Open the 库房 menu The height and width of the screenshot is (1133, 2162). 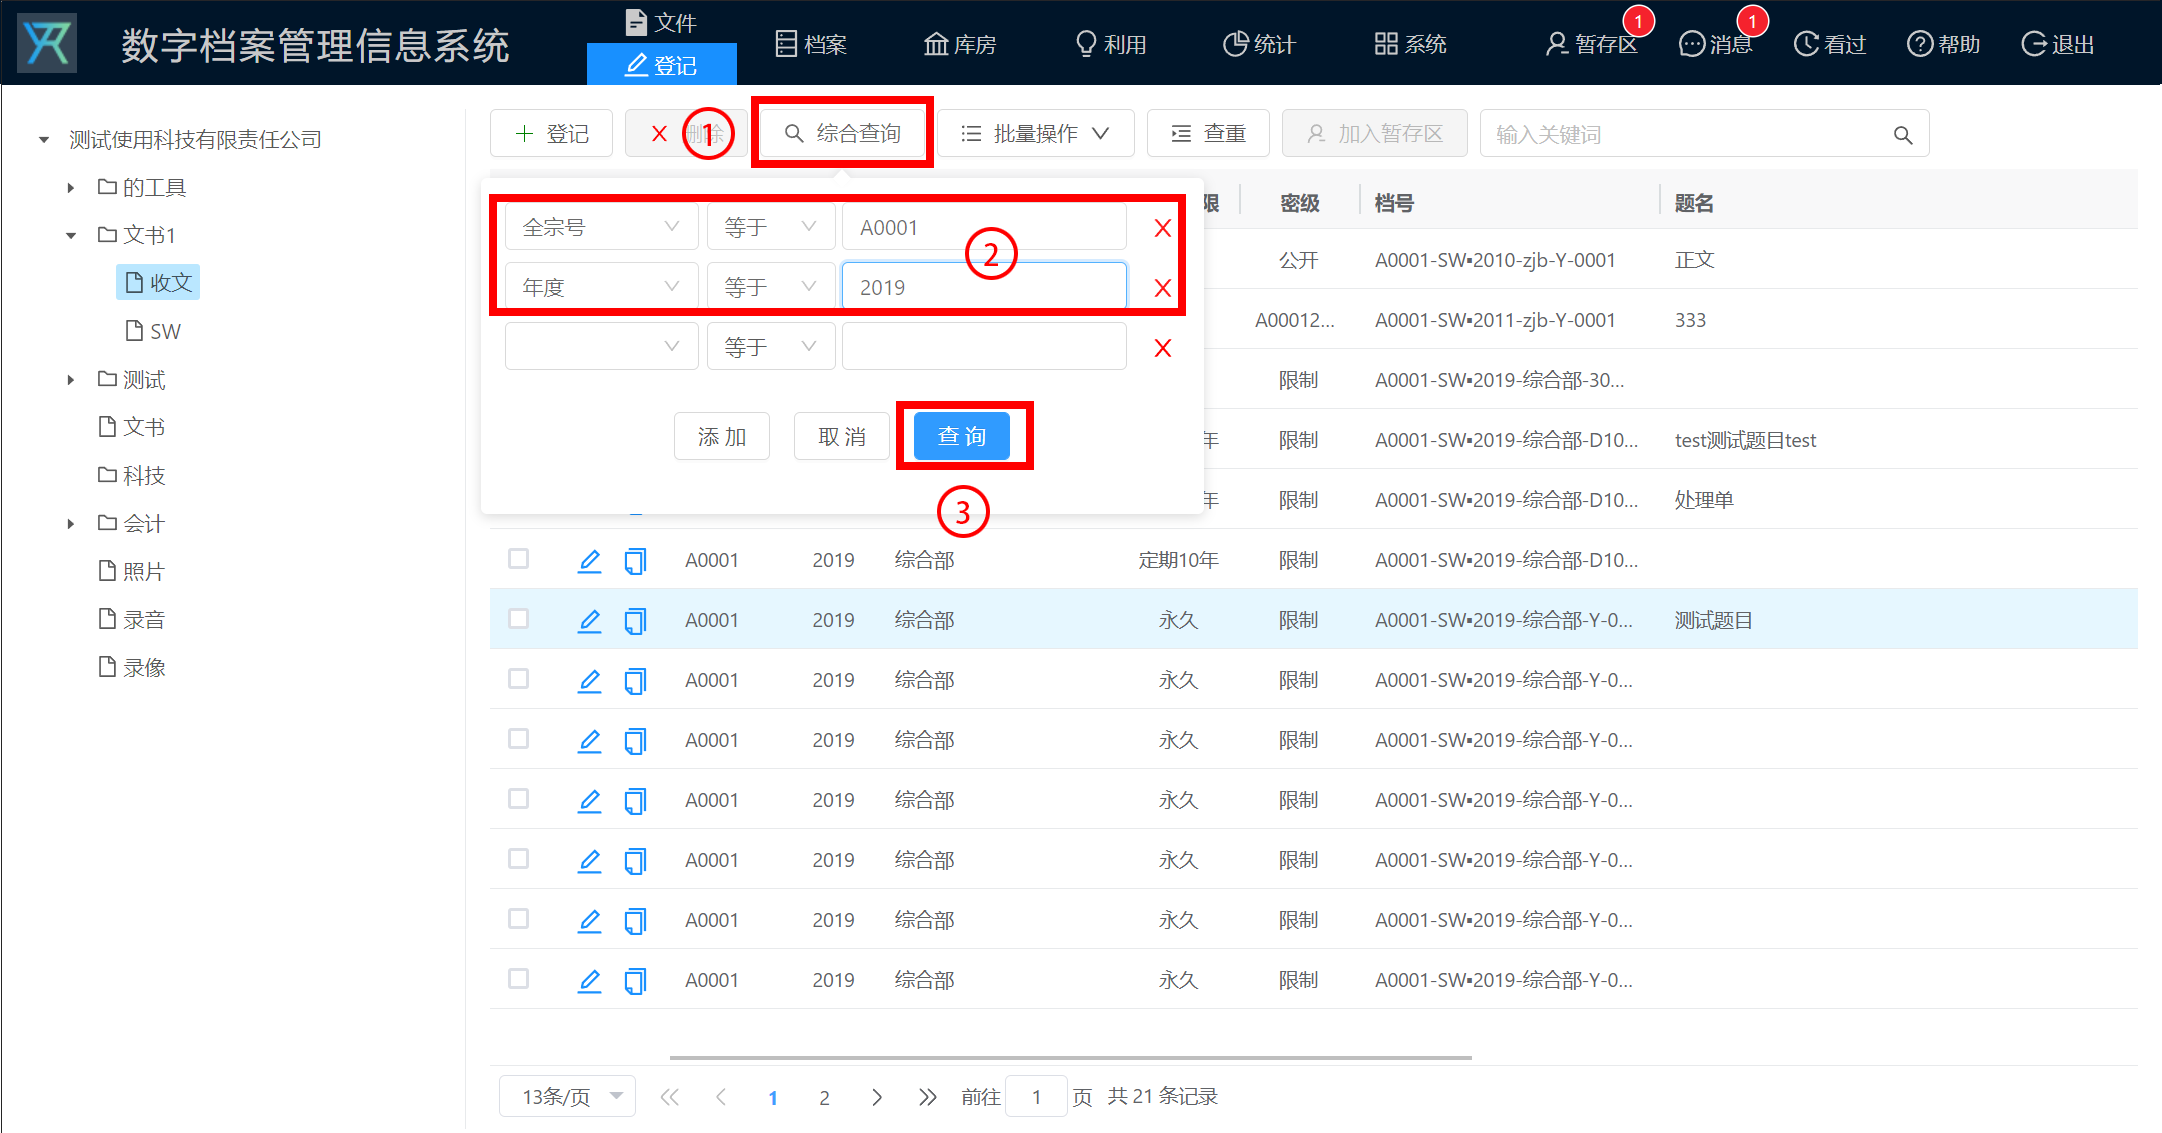tap(960, 44)
